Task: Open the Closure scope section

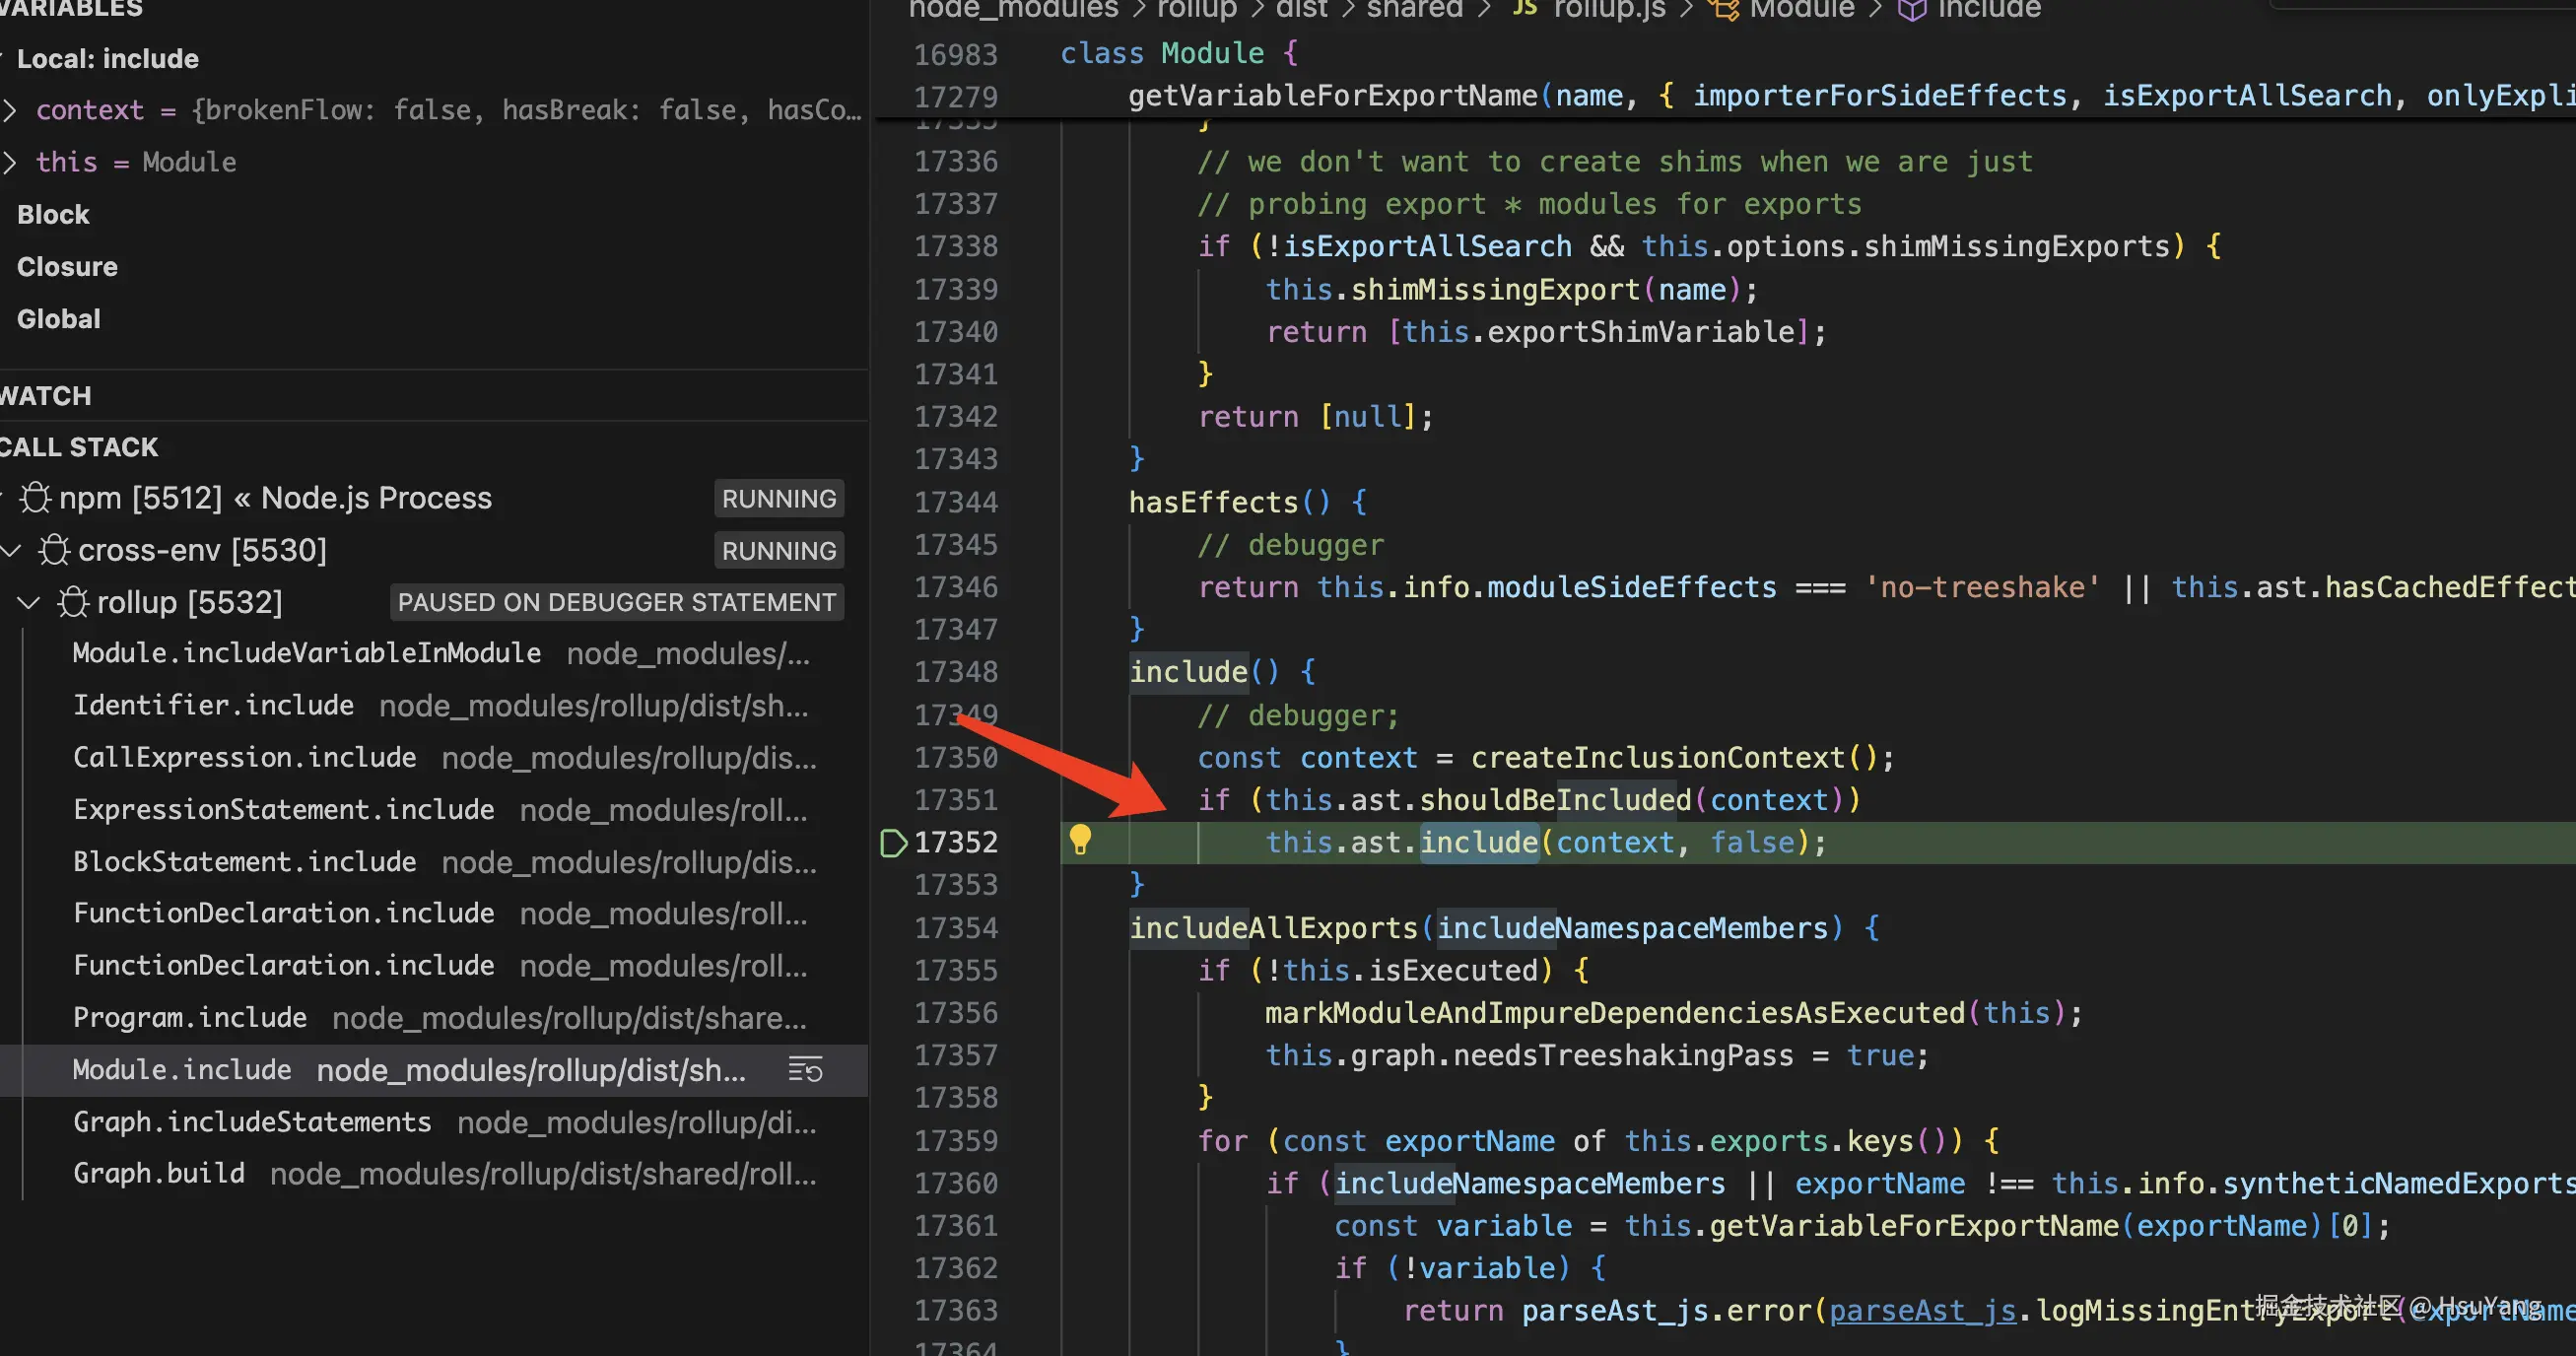Action: click(x=67, y=267)
